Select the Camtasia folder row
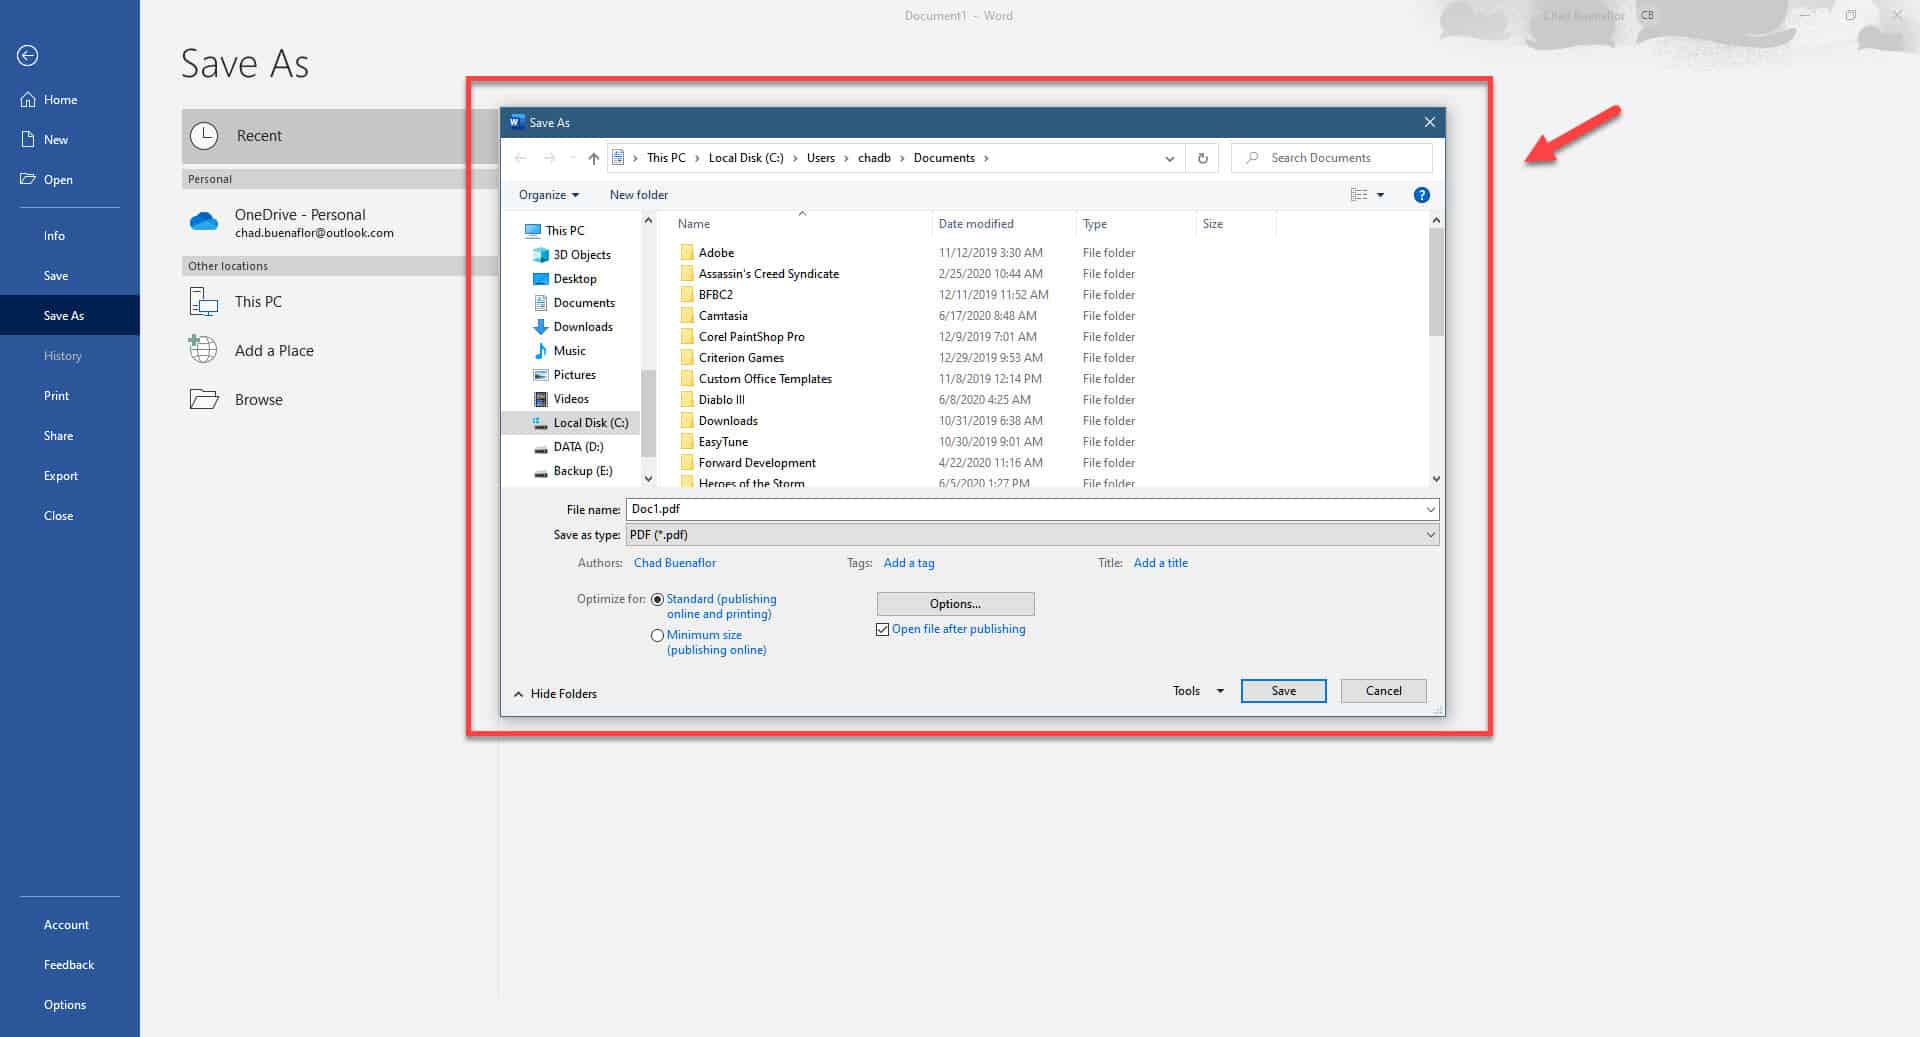 tap(723, 316)
